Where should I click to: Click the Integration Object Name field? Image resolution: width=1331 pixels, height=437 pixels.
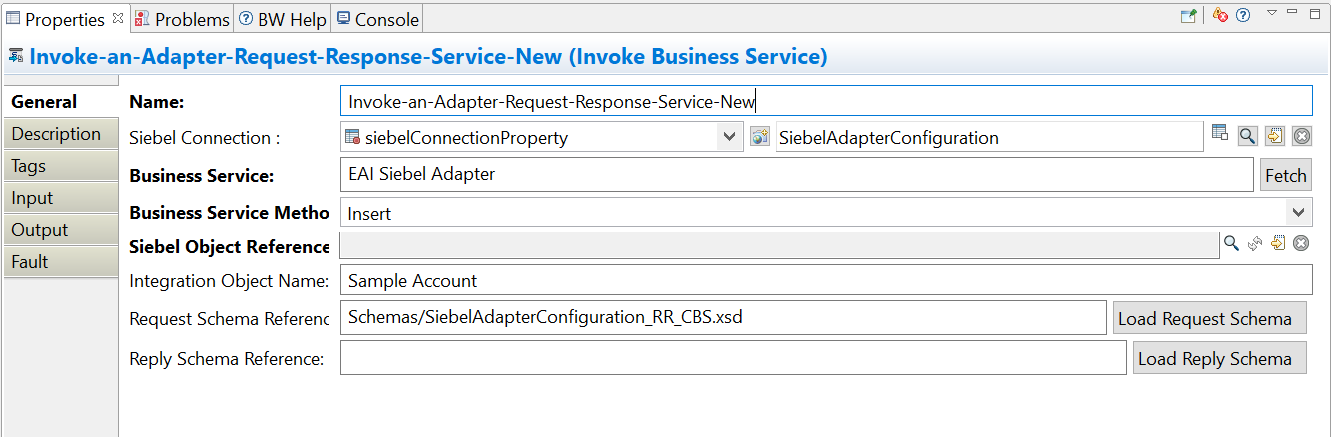(x=826, y=280)
